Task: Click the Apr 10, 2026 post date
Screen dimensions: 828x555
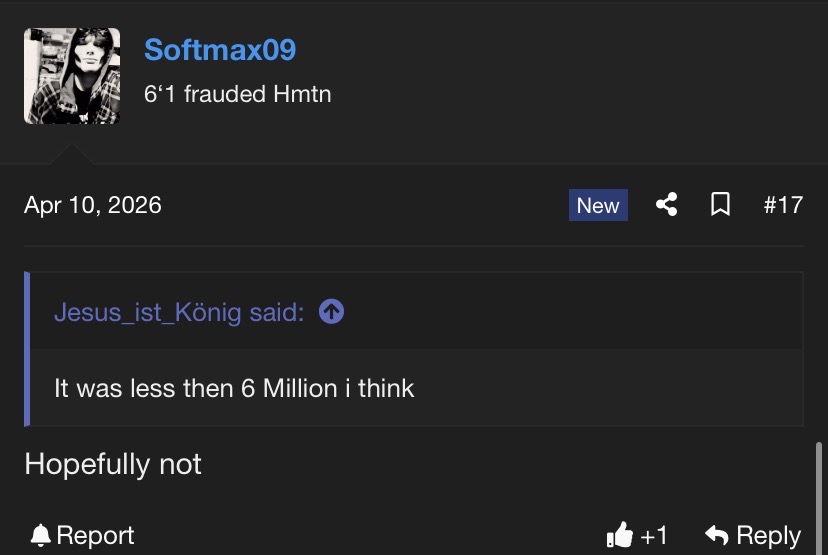Action: click(x=93, y=205)
